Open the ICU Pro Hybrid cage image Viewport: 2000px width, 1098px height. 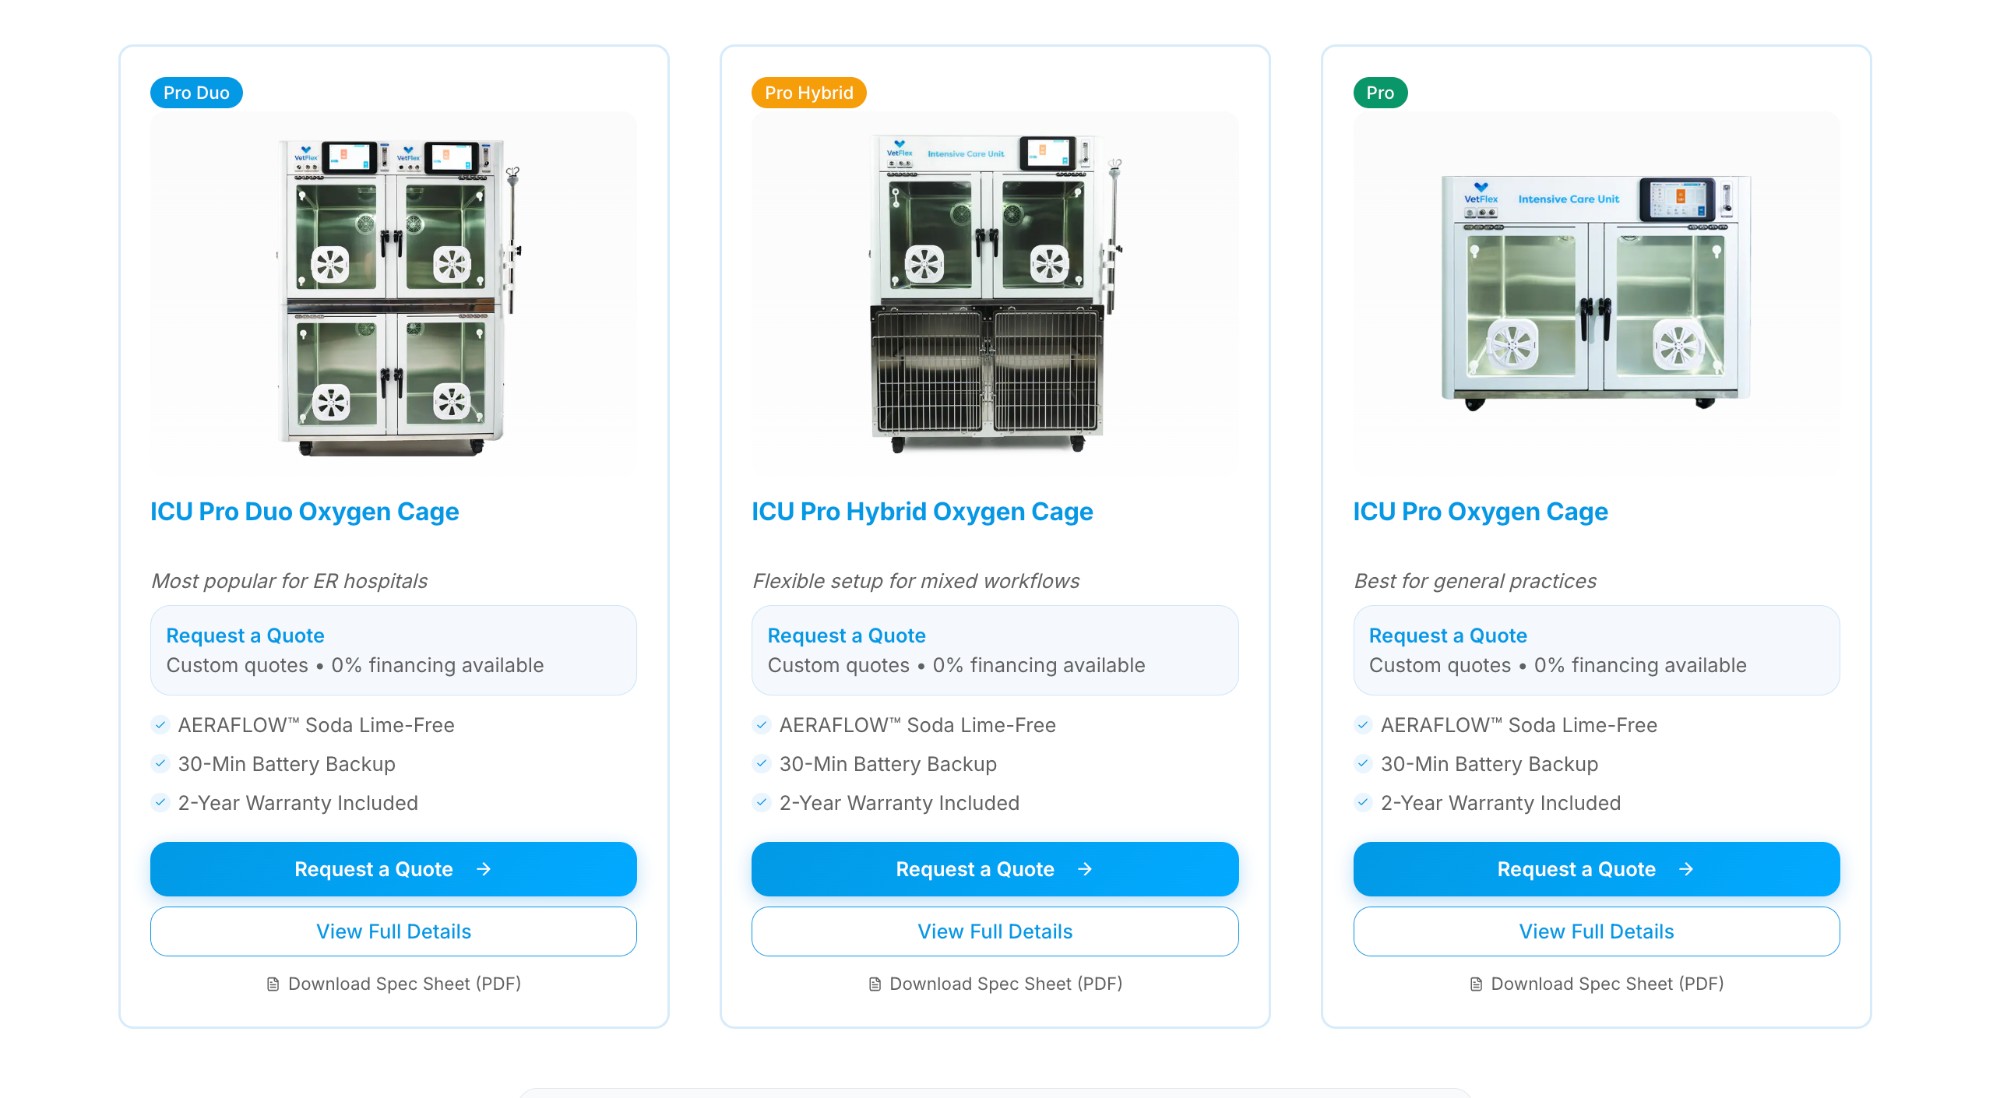(995, 292)
